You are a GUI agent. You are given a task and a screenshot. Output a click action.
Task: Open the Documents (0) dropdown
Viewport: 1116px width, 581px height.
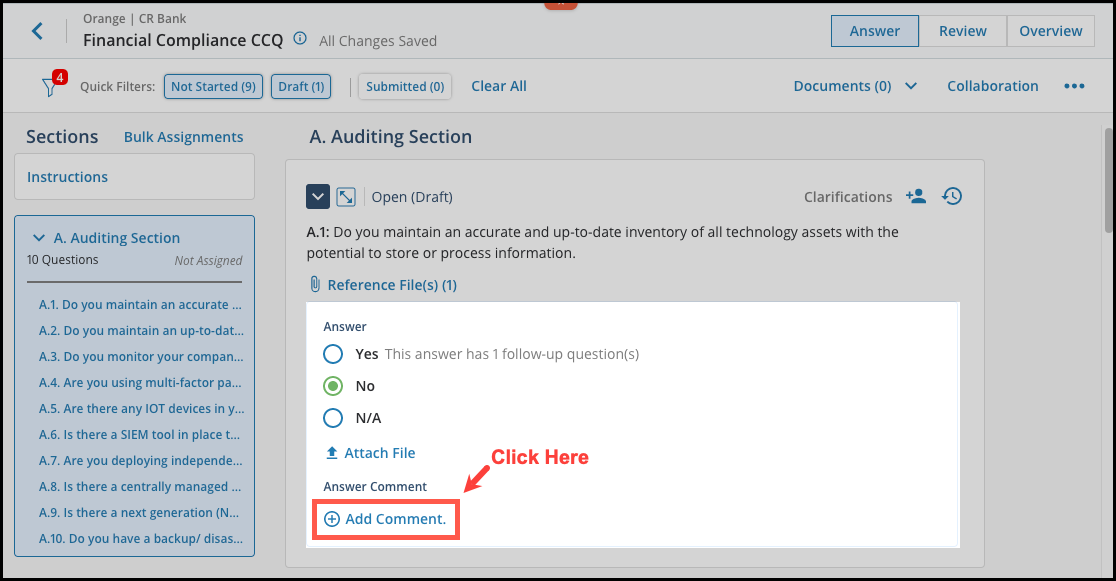tap(855, 86)
